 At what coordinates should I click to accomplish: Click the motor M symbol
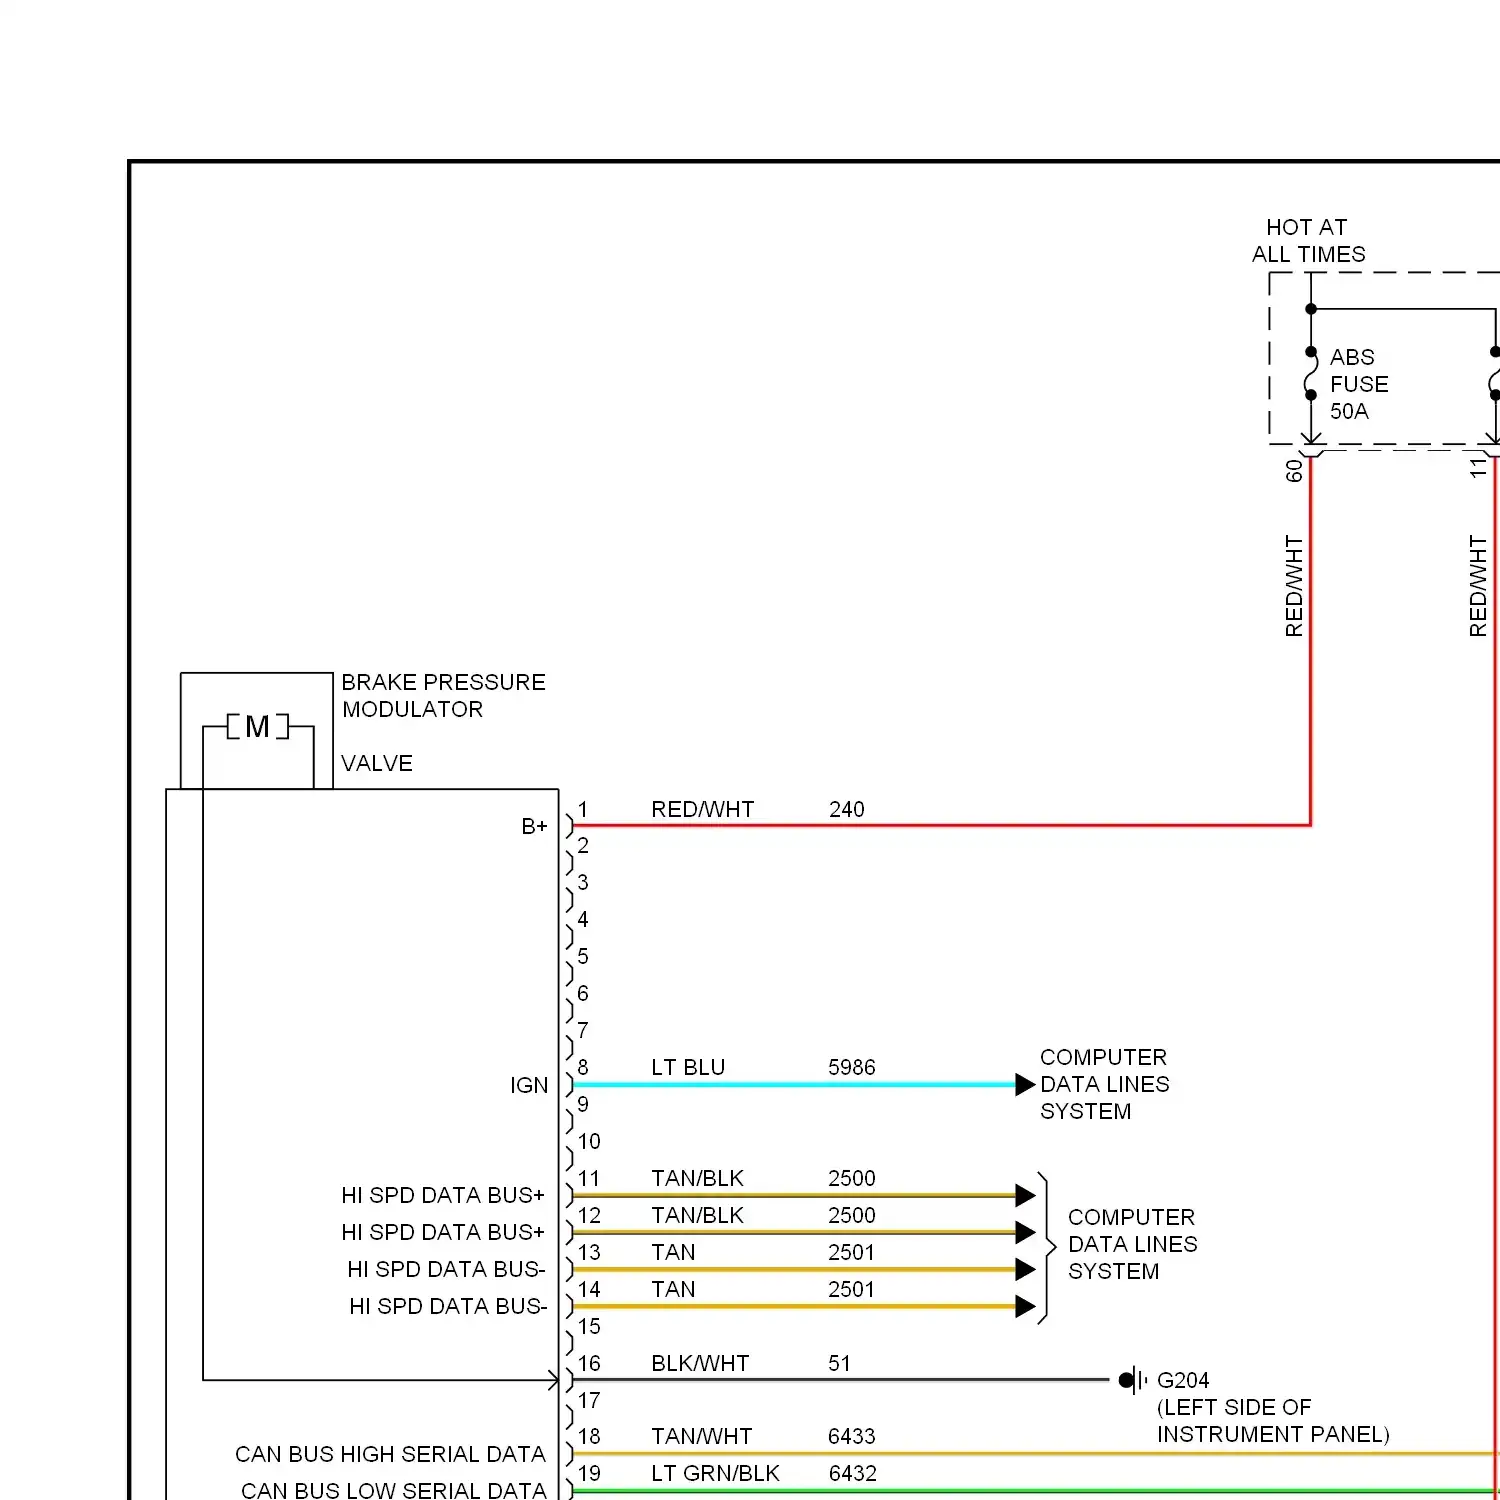pos(257,726)
